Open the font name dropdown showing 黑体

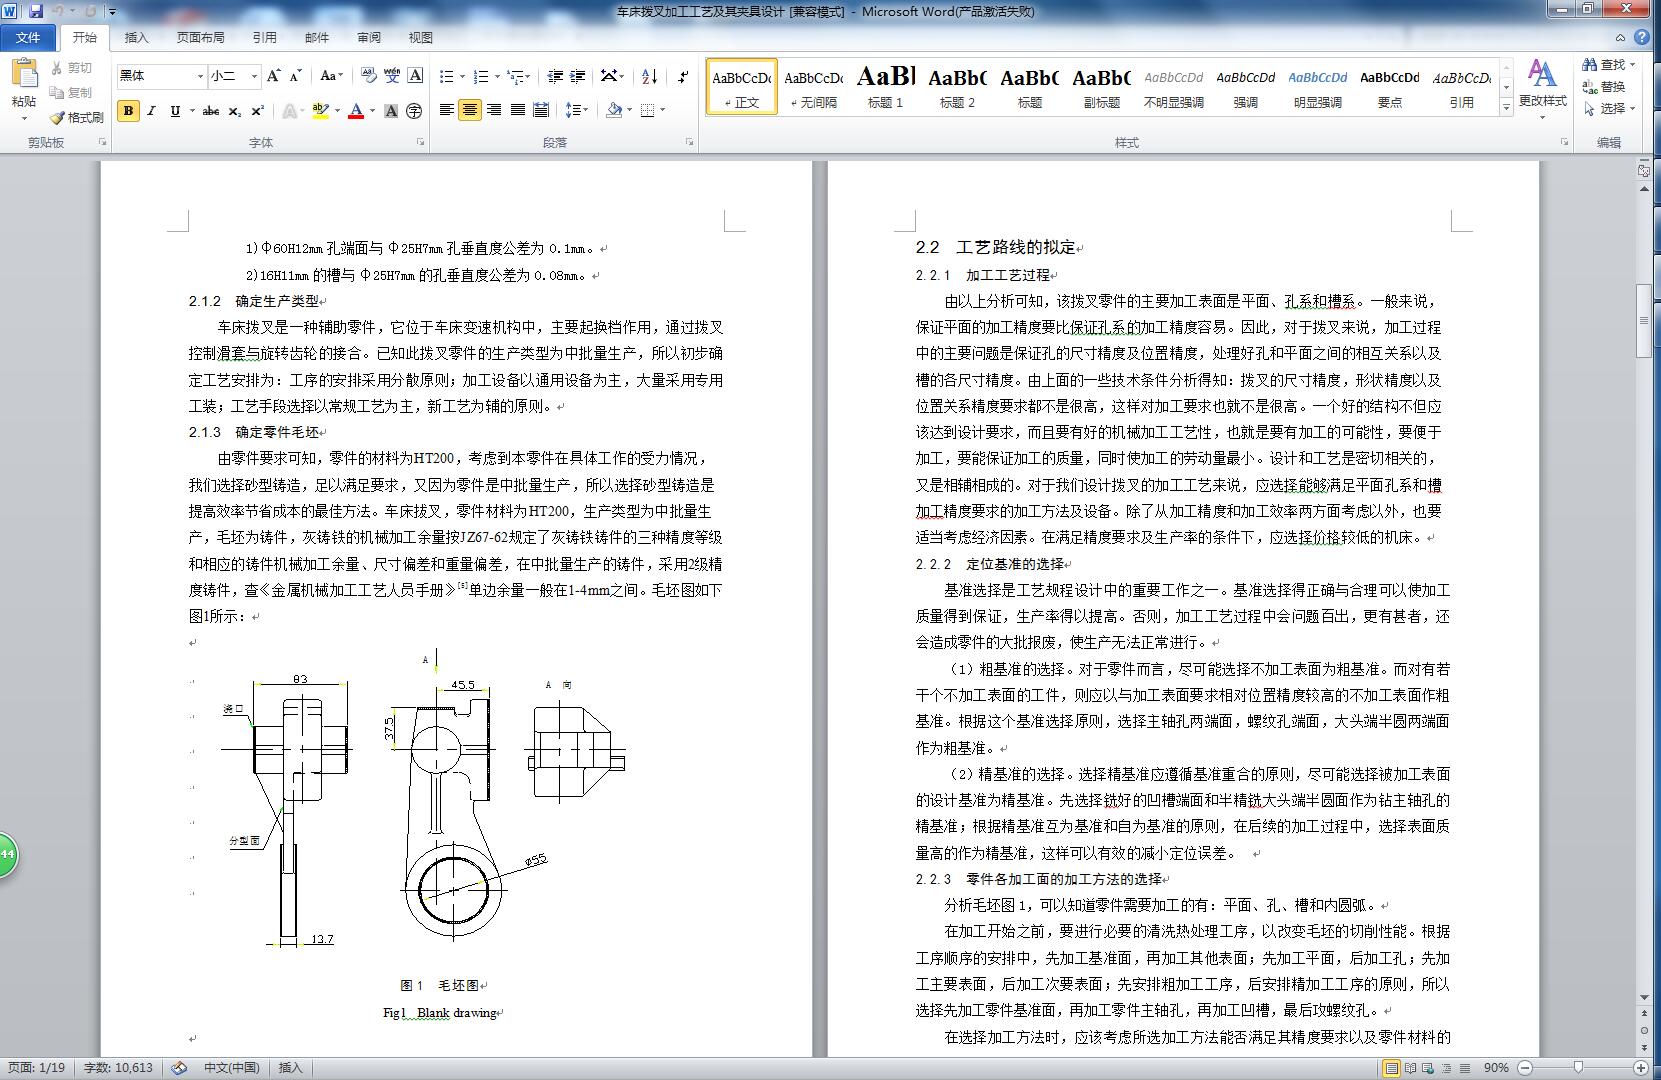(x=198, y=75)
